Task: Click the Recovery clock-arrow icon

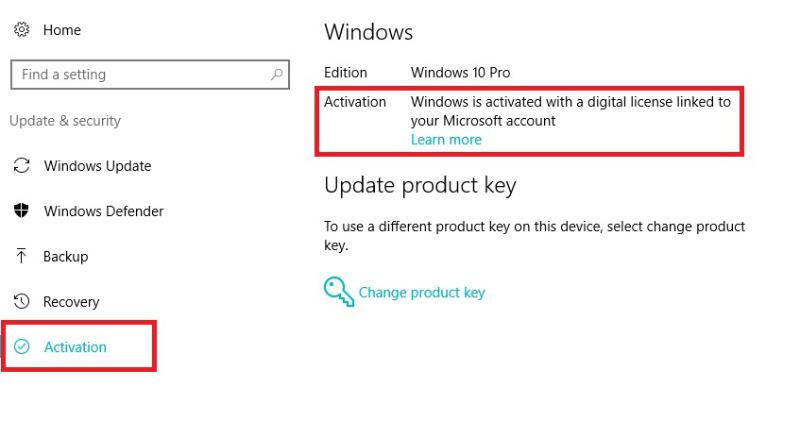Action: pos(21,301)
